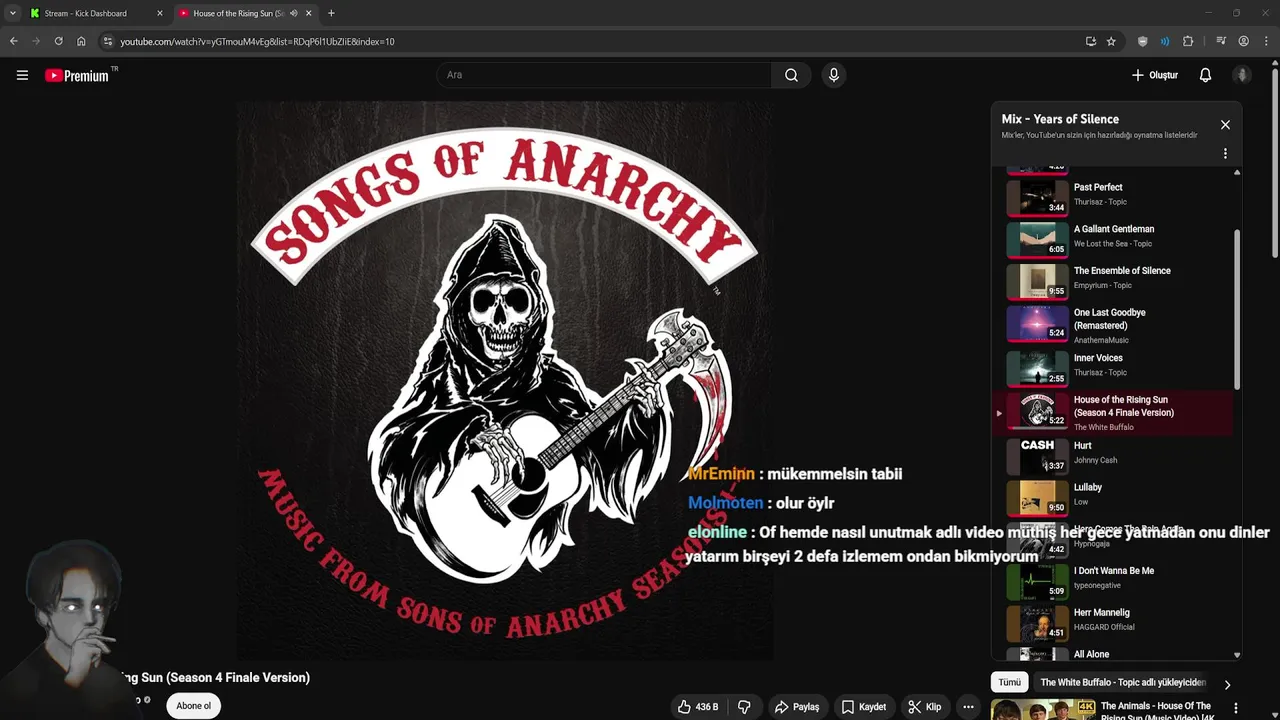Image resolution: width=1280 pixels, height=720 pixels.
Task: Close the House of the Rising Sun tab
Action: 310,13
